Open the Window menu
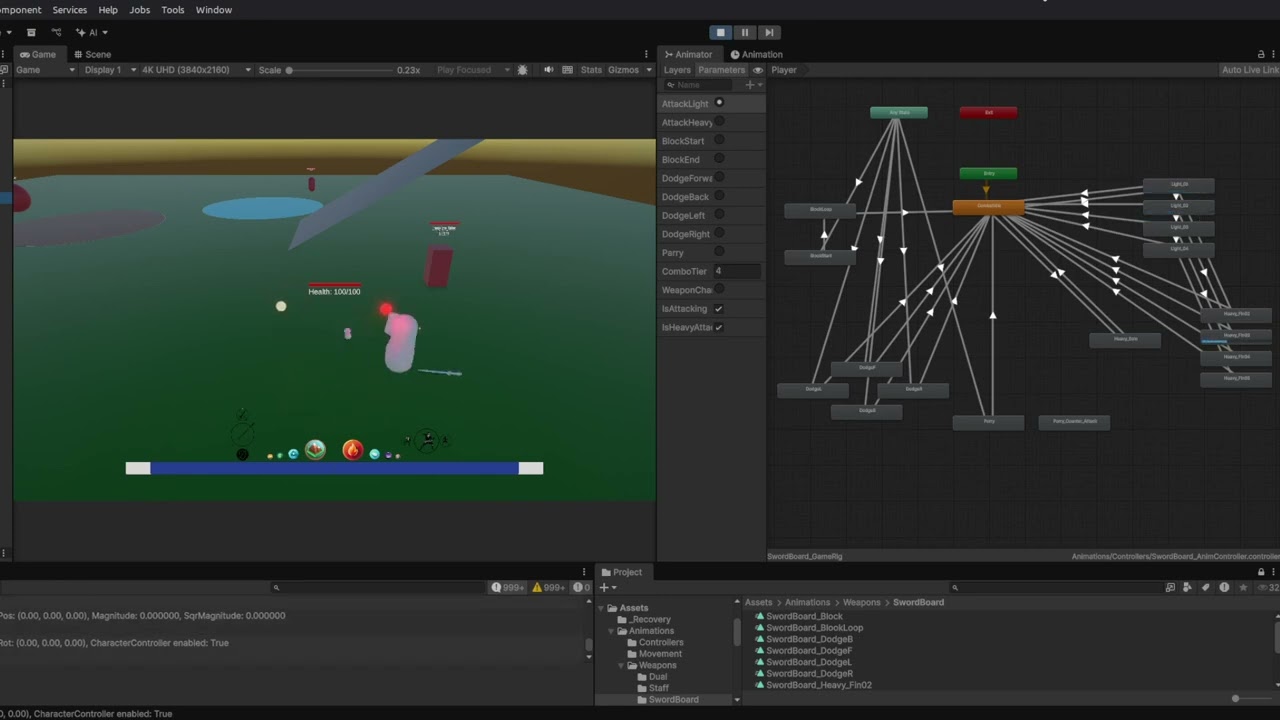This screenshot has width=1280, height=720. 214,10
